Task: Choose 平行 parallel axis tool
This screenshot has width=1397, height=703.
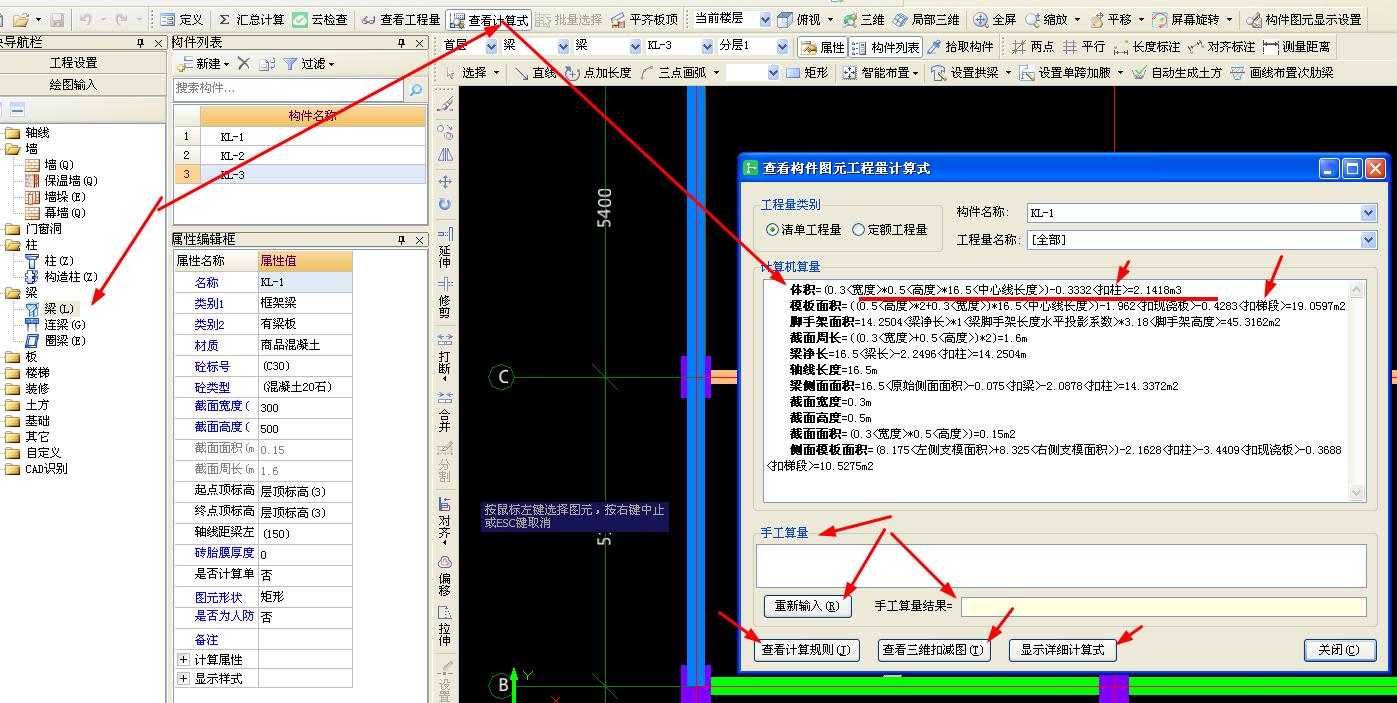Action: (1084, 47)
